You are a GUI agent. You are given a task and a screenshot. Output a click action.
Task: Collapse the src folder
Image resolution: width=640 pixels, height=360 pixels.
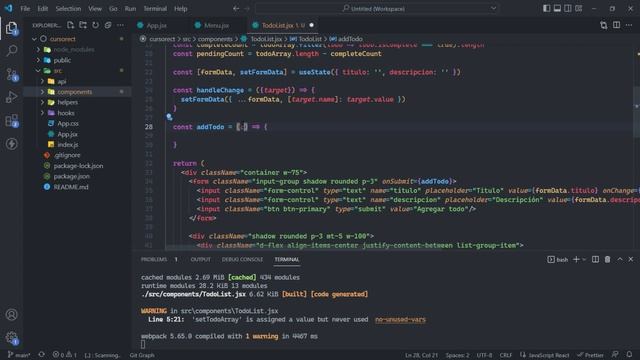tap(38, 71)
